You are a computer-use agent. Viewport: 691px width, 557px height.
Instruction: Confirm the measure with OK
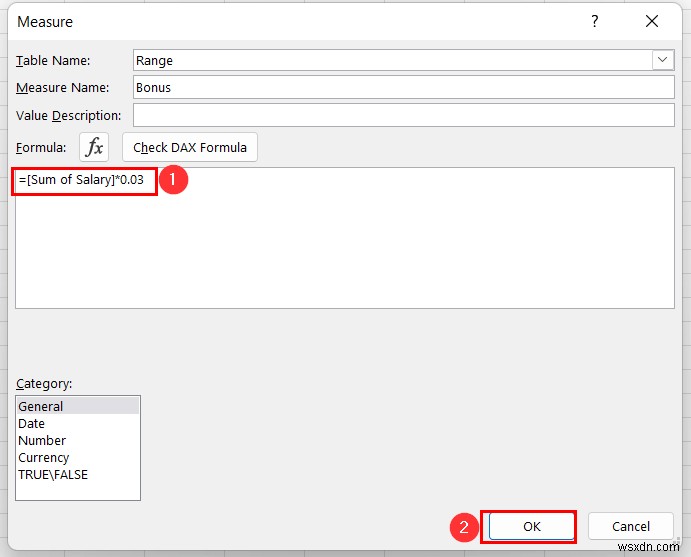point(531,526)
